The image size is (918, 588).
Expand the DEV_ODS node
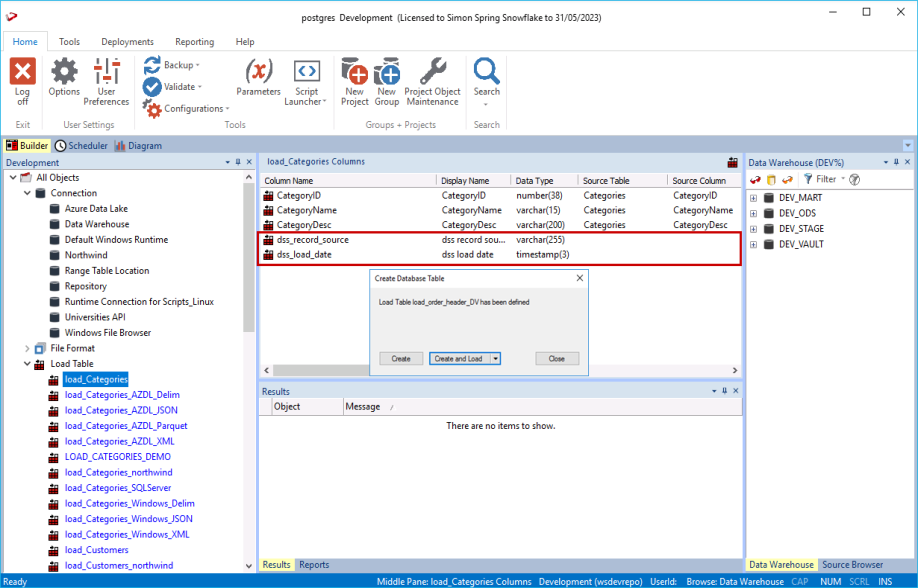click(753, 213)
